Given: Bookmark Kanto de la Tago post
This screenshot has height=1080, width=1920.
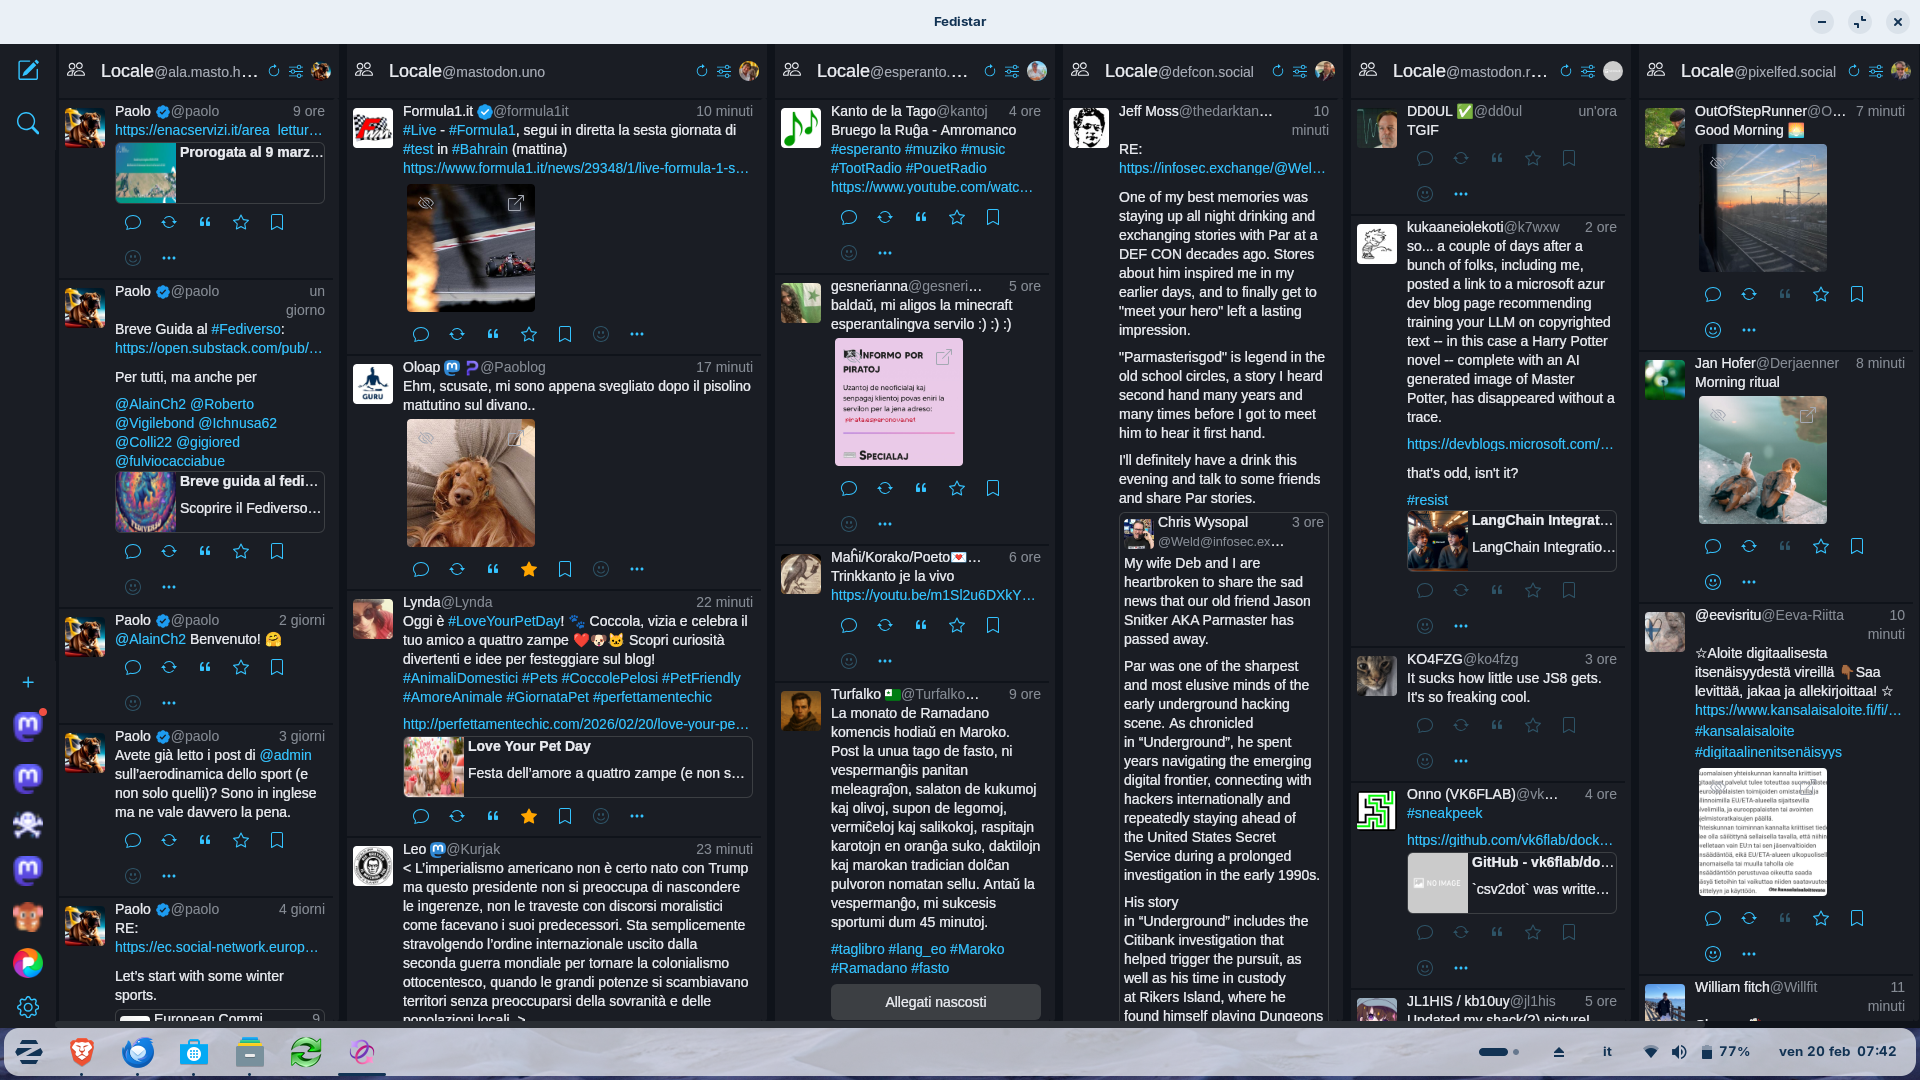Looking at the screenshot, I should 993,217.
